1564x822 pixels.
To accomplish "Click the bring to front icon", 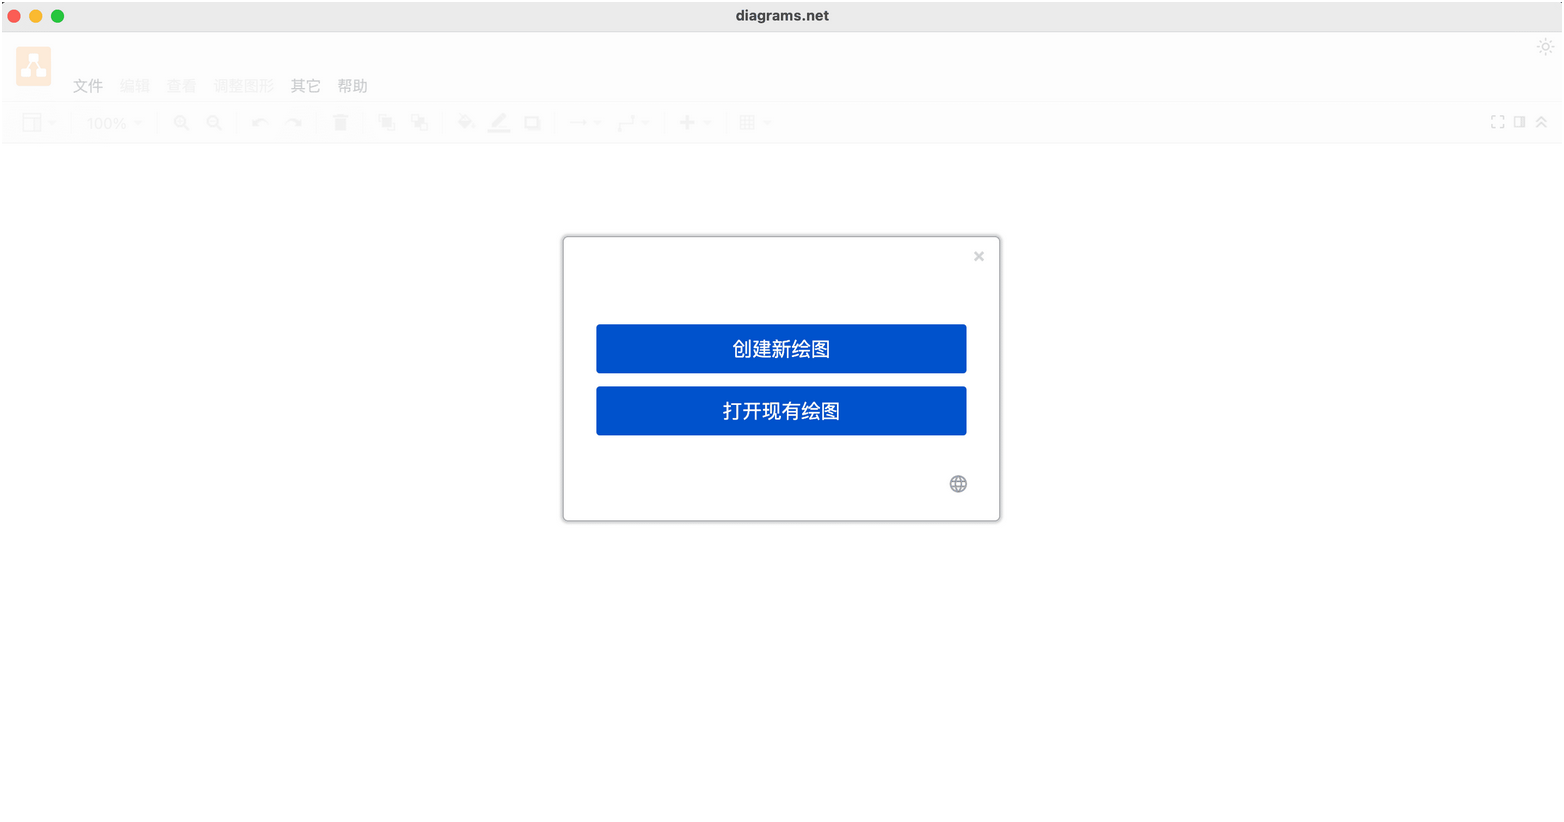I will (x=387, y=123).
